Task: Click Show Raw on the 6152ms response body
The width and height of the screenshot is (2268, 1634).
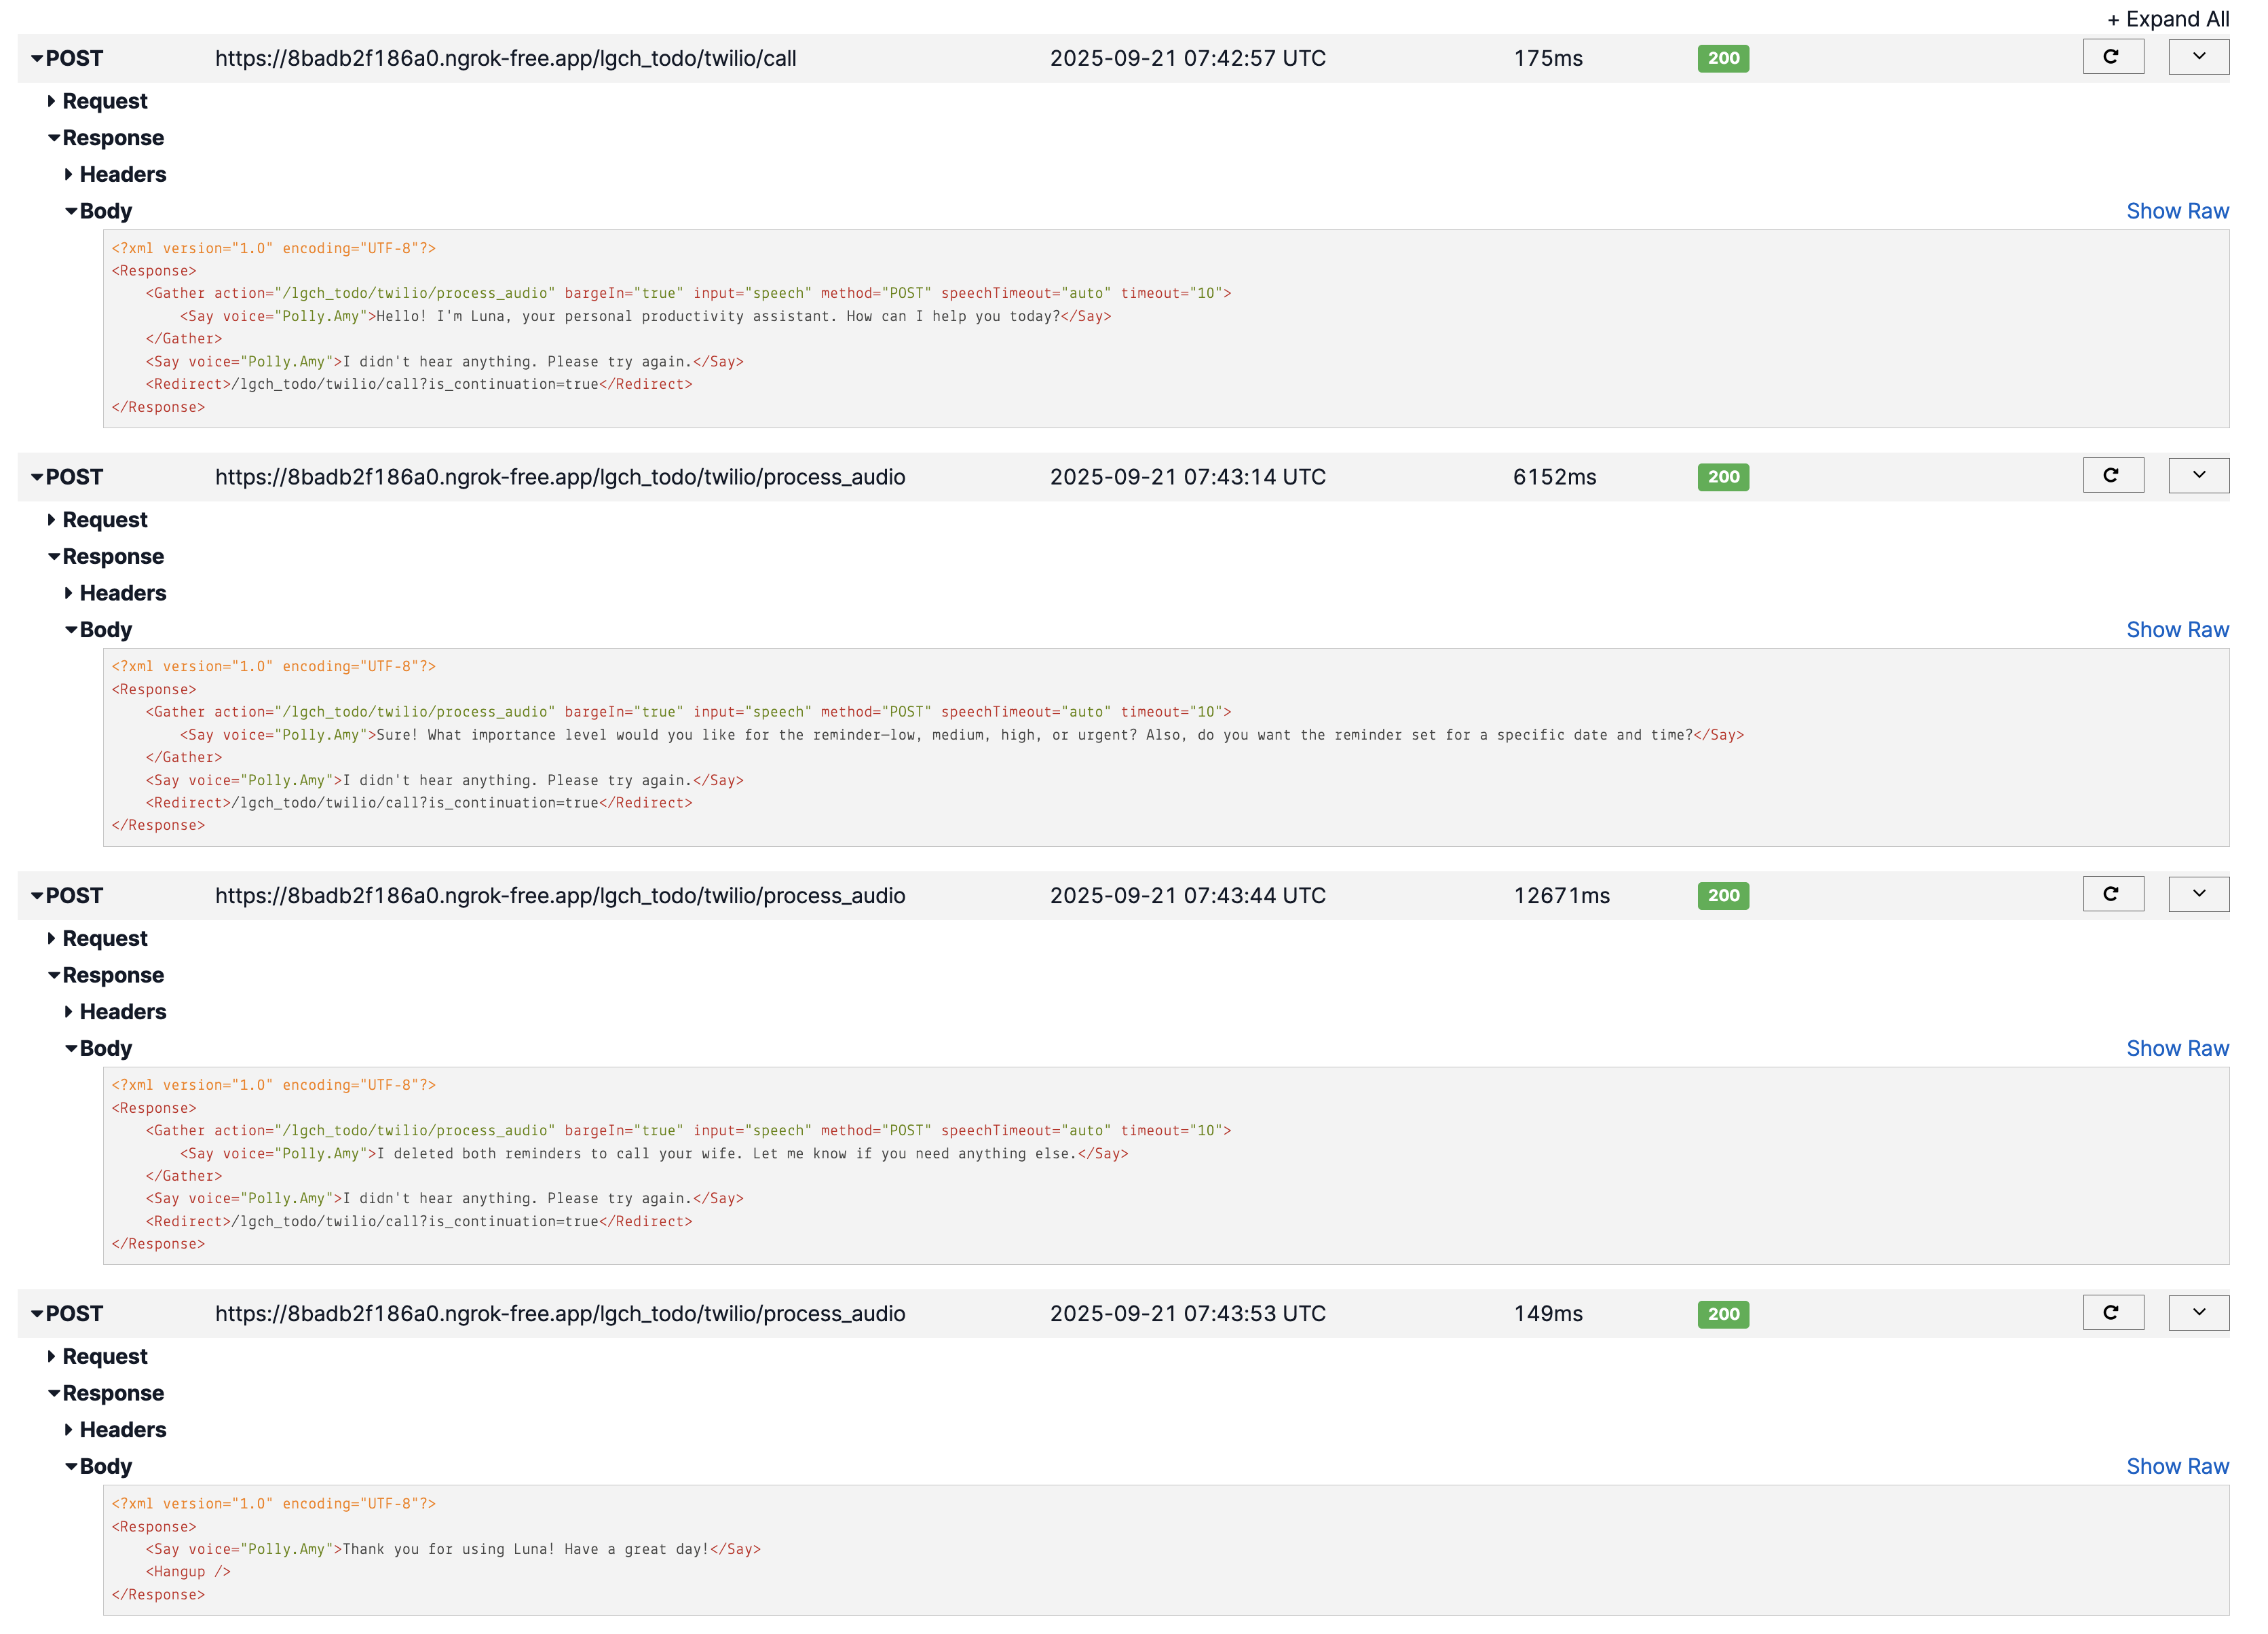Action: pyautogui.click(x=2179, y=629)
